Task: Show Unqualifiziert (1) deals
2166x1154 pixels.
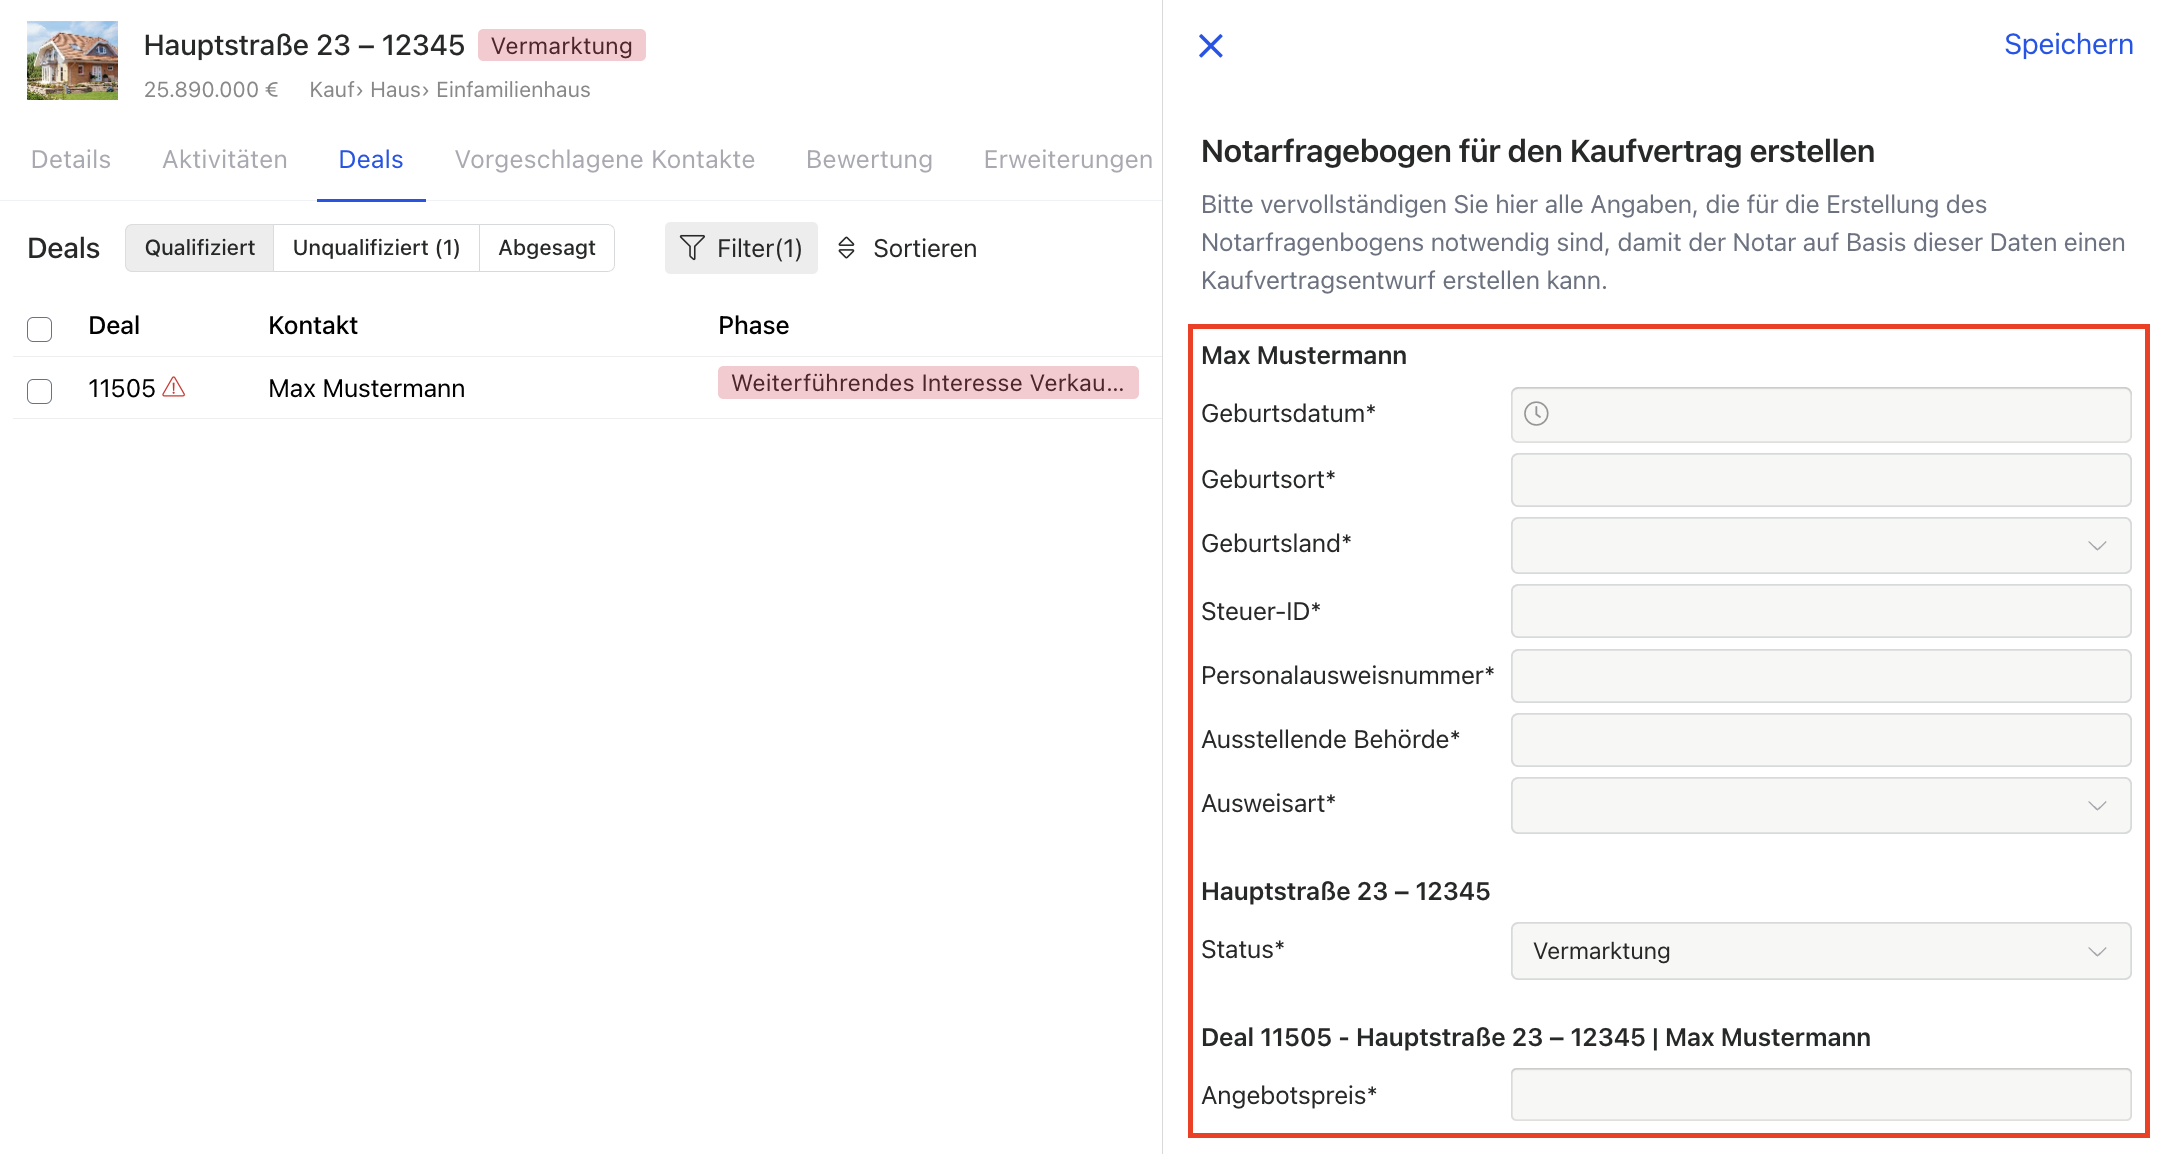Action: 376,248
